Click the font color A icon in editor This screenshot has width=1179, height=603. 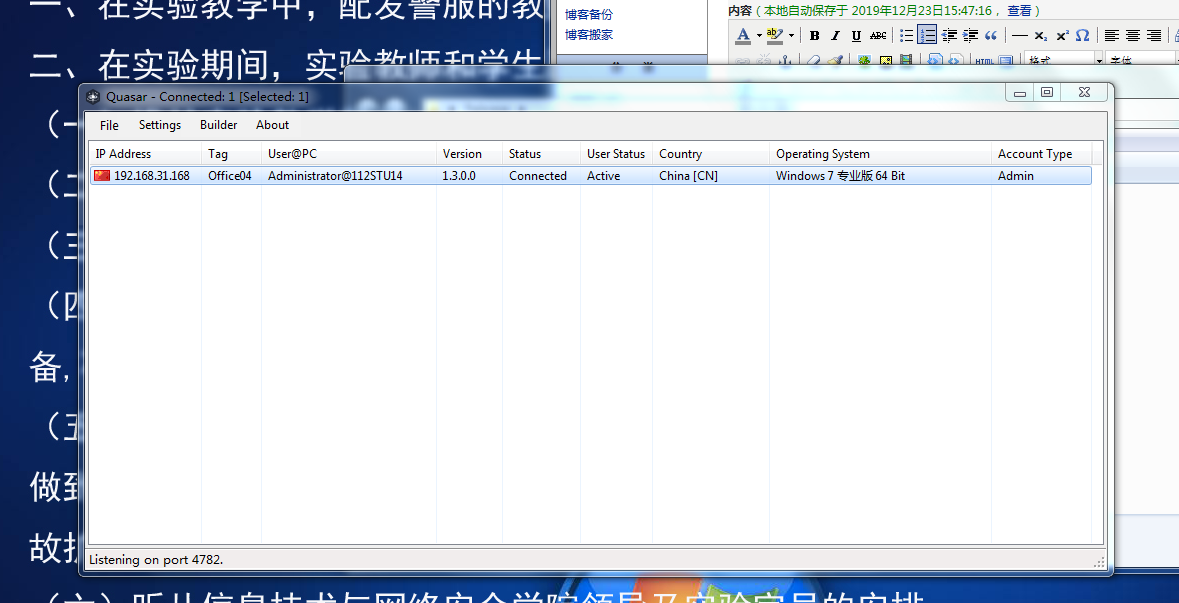point(743,35)
